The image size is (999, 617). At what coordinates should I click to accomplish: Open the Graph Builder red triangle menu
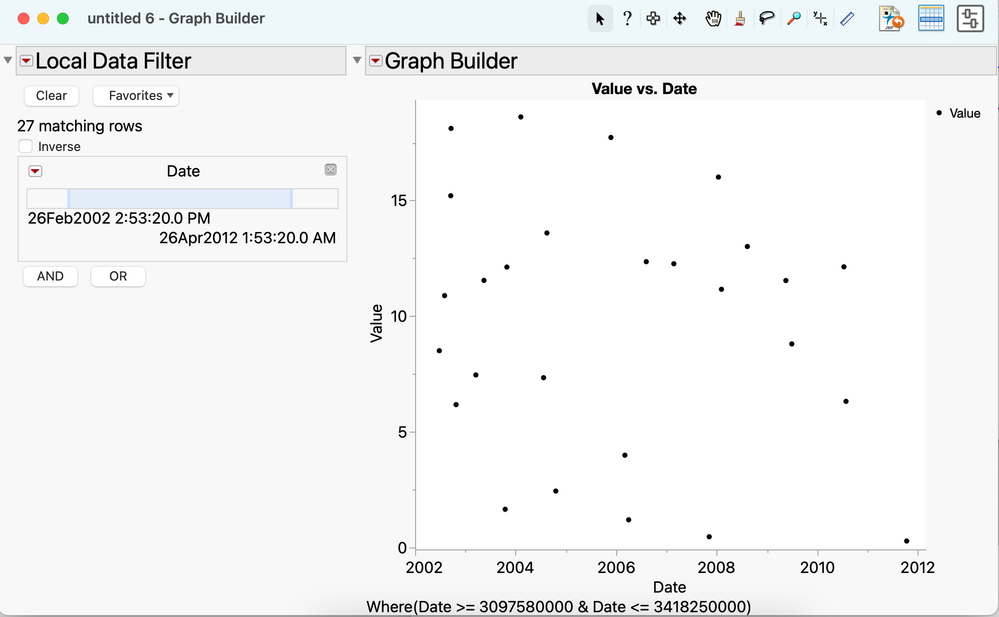[375, 61]
